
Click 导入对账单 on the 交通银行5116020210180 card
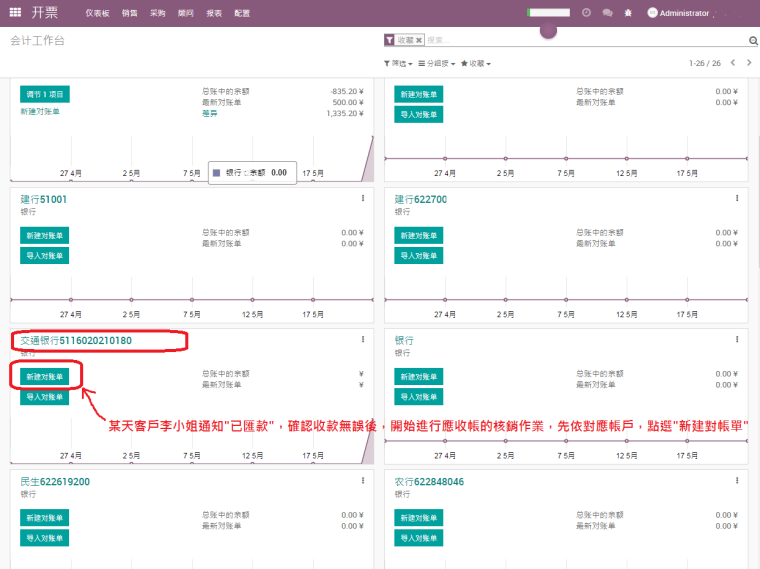[45, 396]
